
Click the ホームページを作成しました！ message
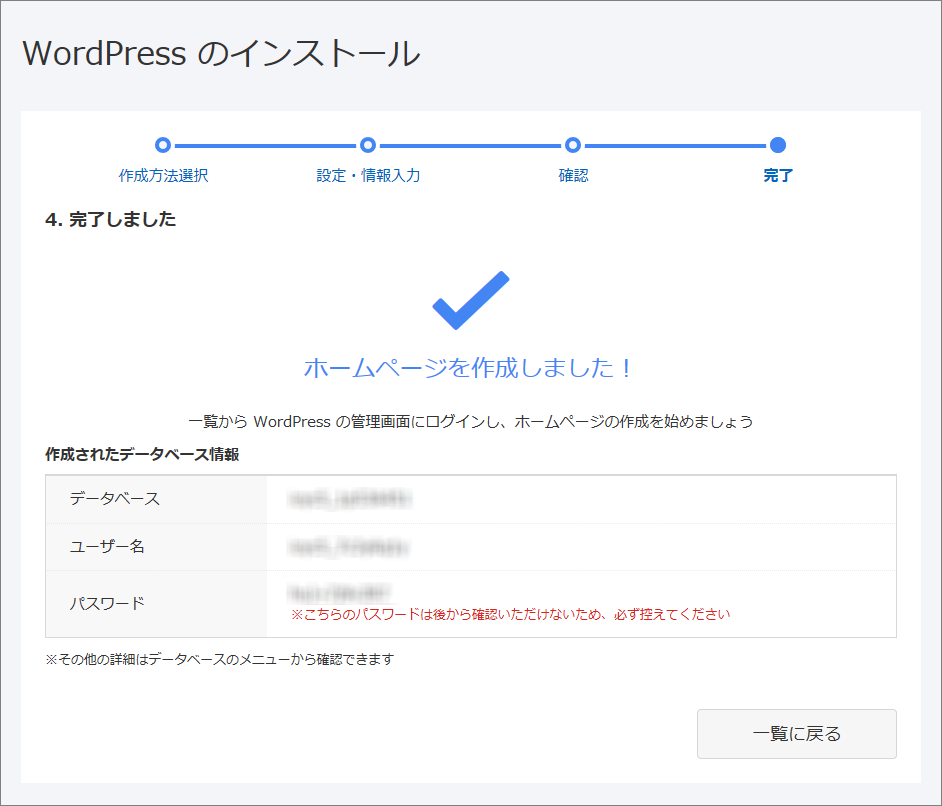tap(469, 368)
